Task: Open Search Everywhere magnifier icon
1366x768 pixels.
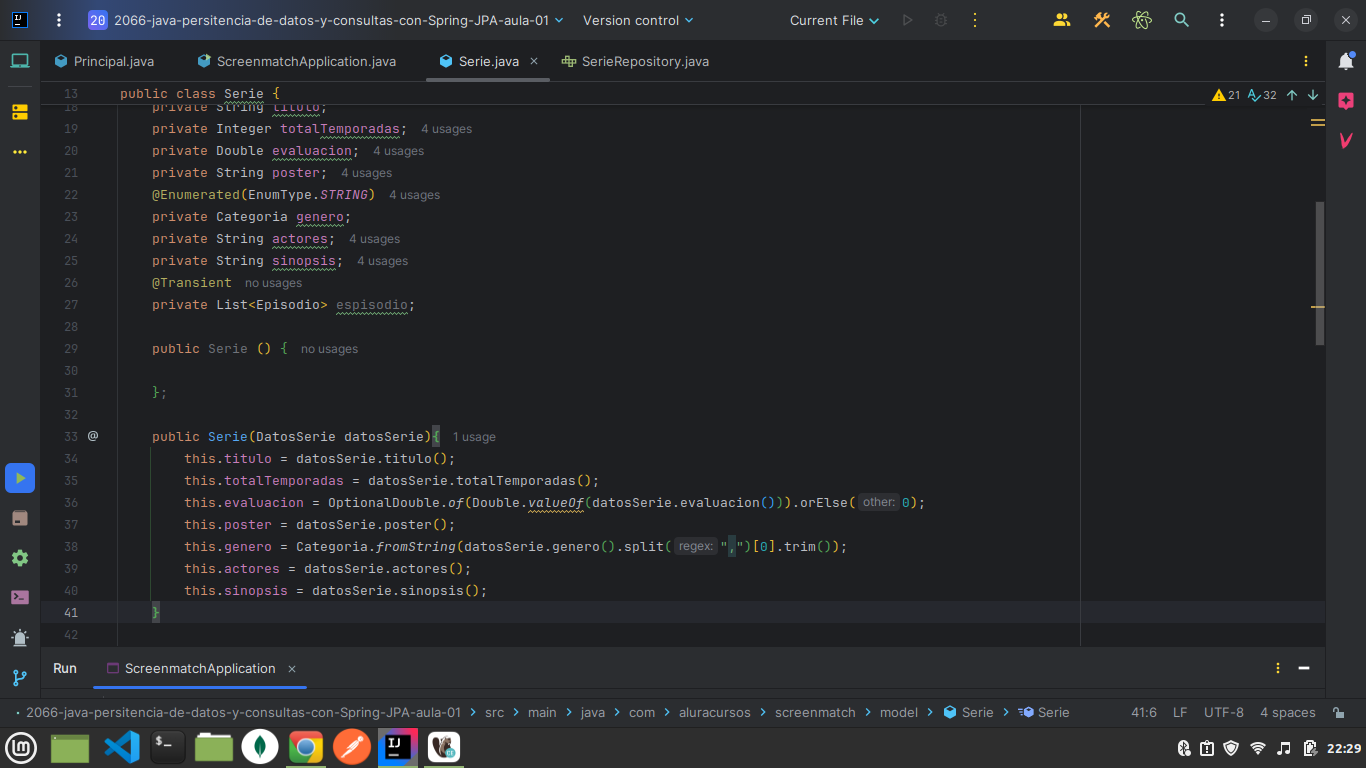Action: click(x=1182, y=20)
